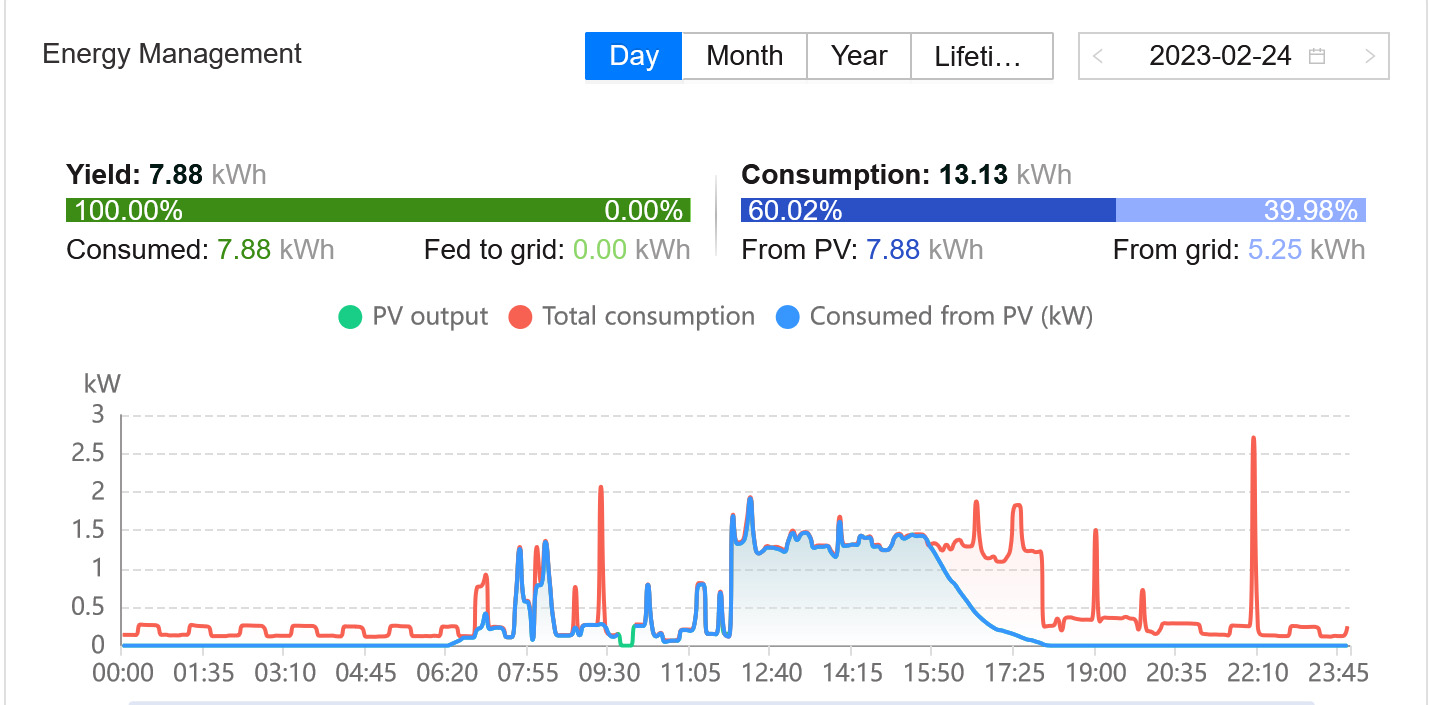Switch to the Year tab
Screen dimensions: 1429x705
859,56
